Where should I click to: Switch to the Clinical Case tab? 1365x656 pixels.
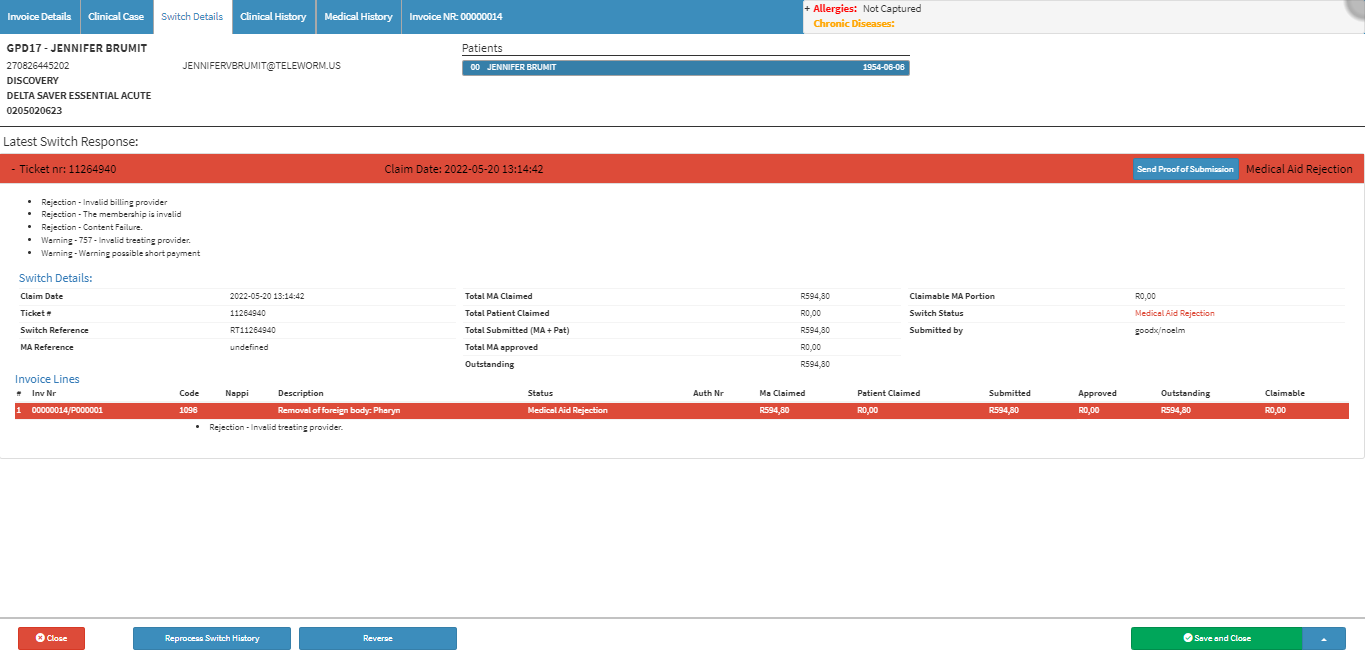tap(116, 17)
